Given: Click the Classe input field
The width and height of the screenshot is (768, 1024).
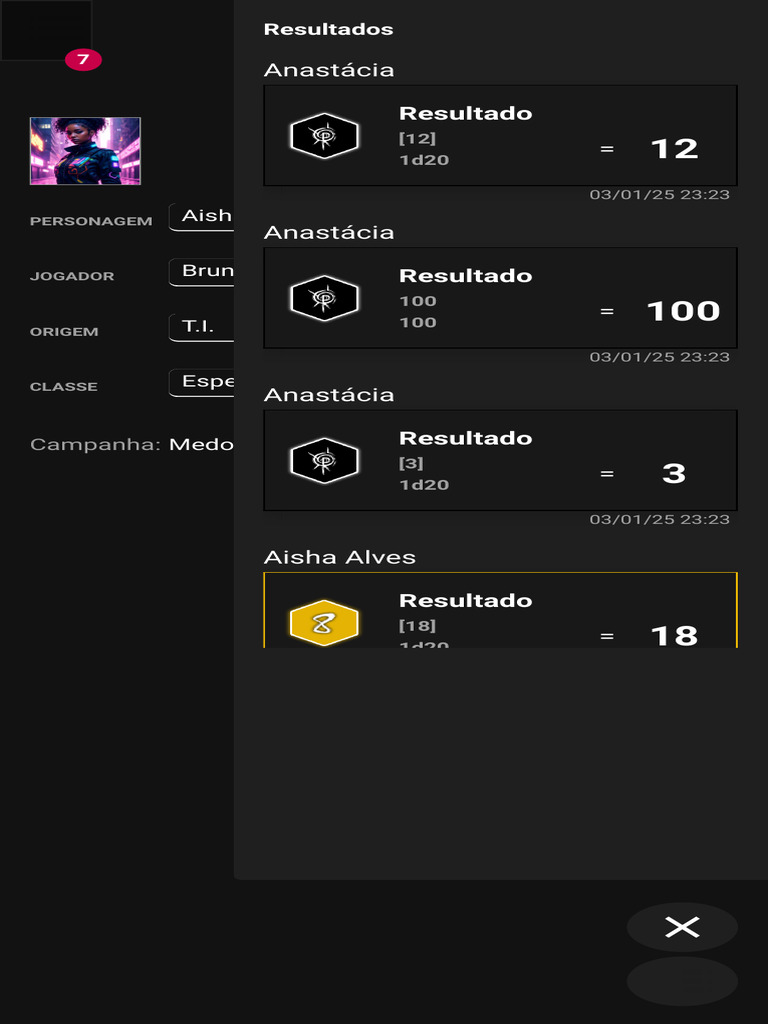Looking at the screenshot, I should (202, 382).
